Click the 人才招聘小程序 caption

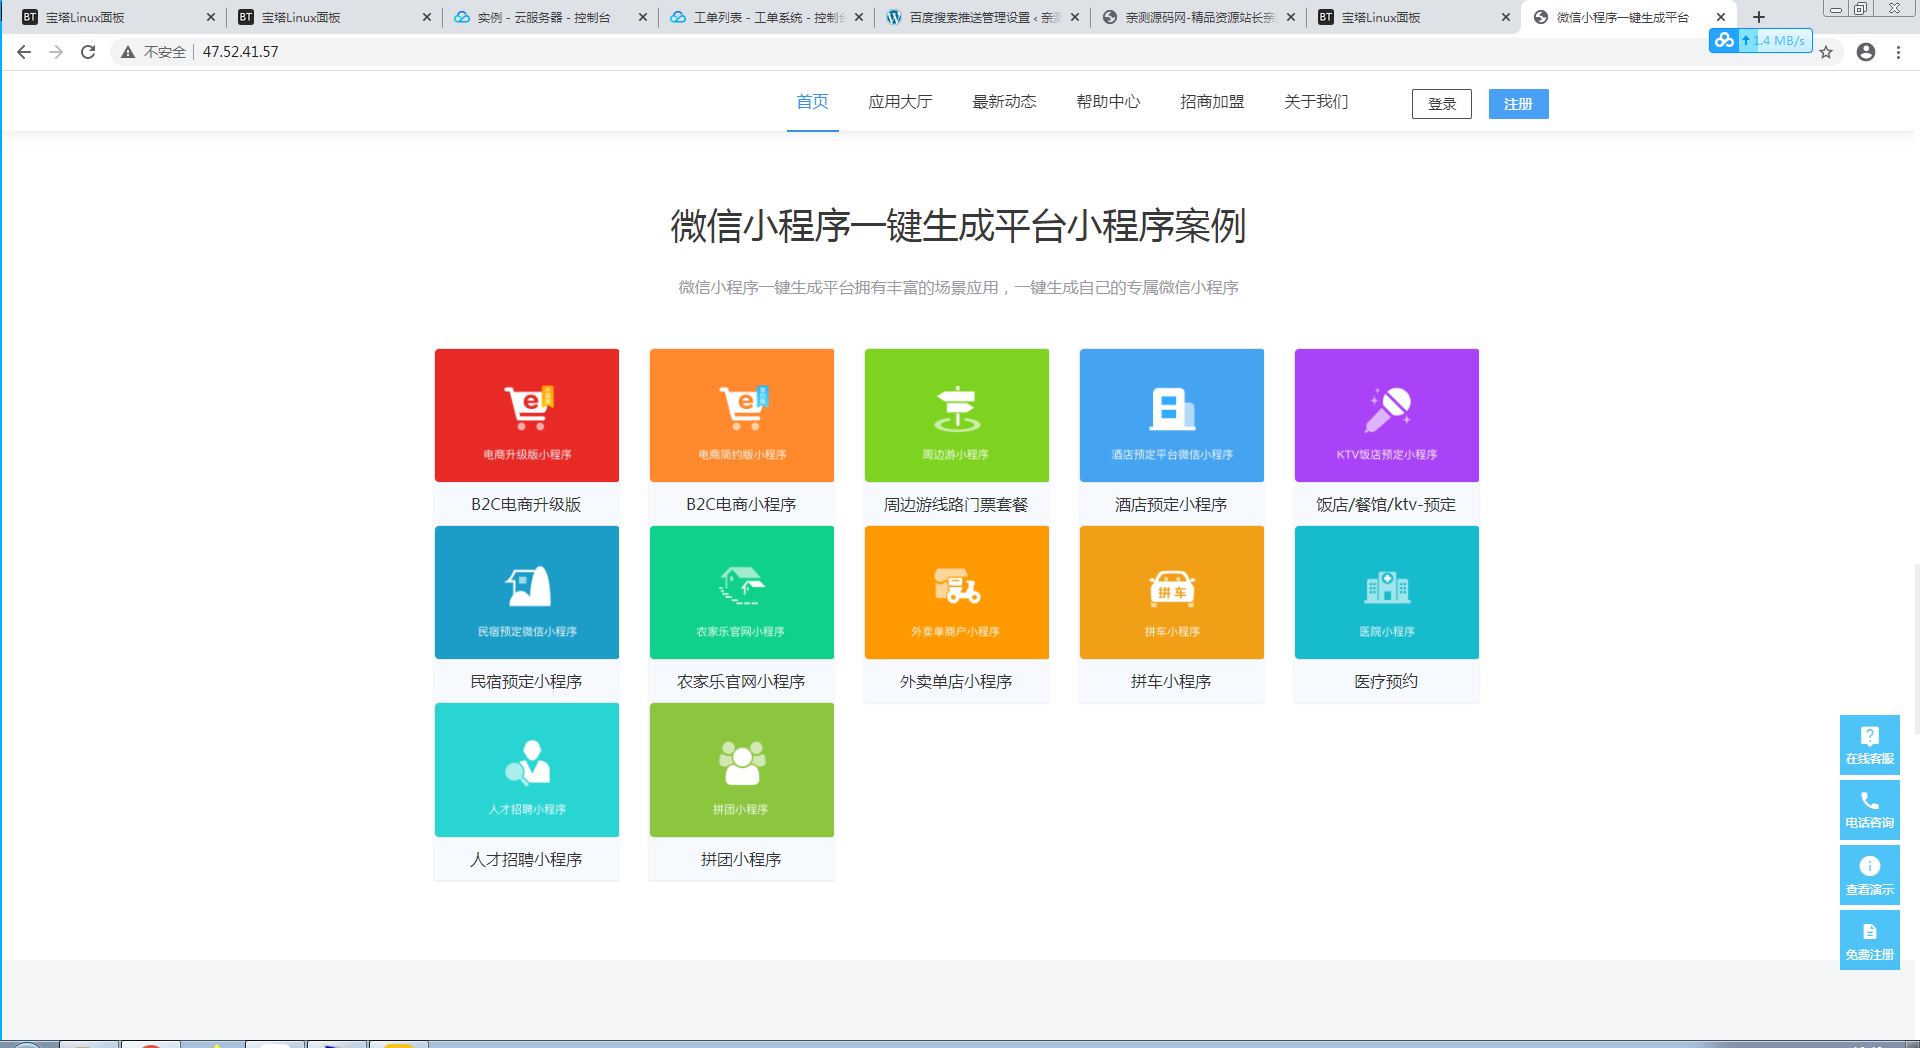tap(526, 859)
